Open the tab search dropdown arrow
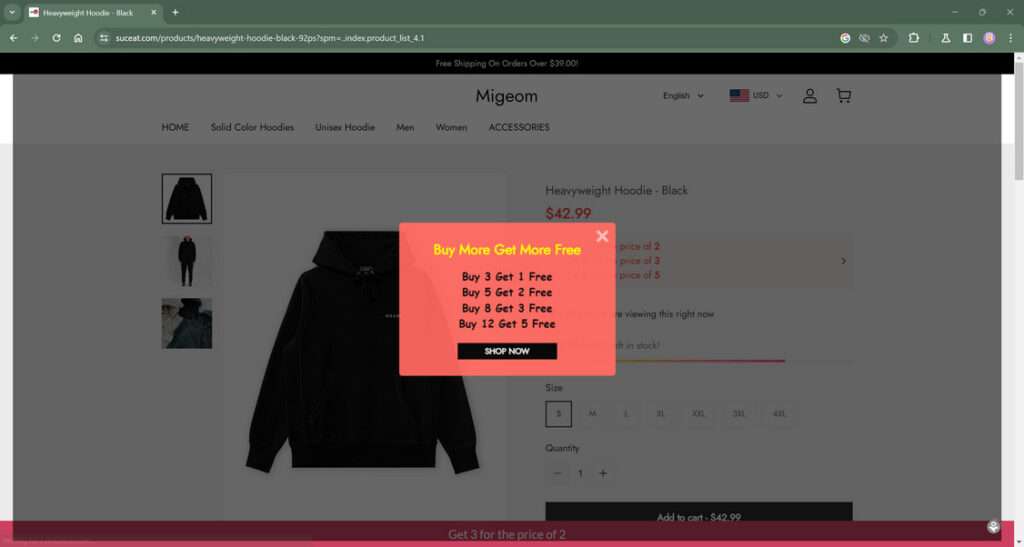Viewport: 1024px width, 547px height. (x=12, y=12)
